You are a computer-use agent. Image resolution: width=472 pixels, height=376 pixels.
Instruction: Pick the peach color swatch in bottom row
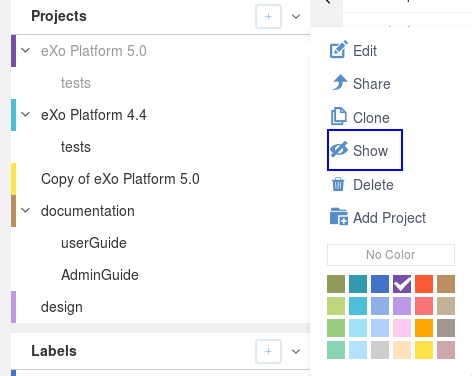pyautogui.click(x=402, y=350)
